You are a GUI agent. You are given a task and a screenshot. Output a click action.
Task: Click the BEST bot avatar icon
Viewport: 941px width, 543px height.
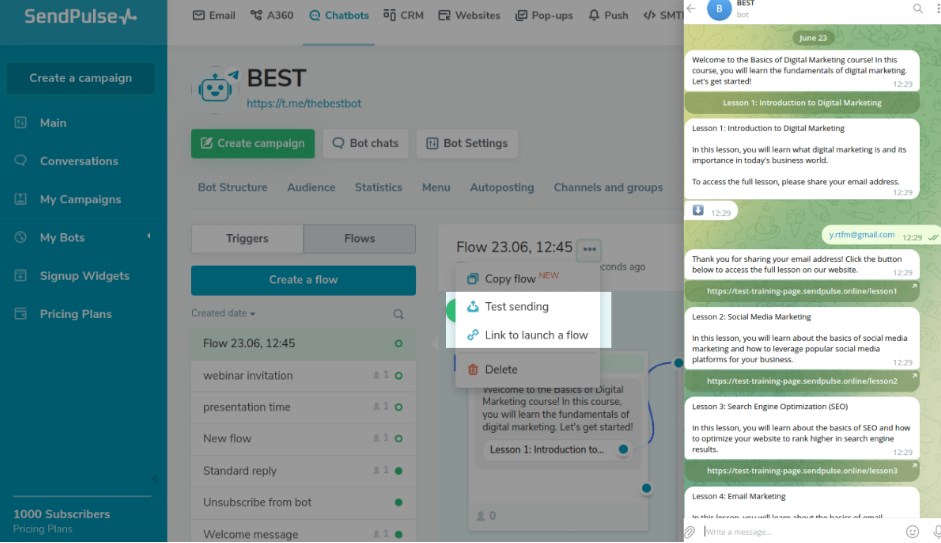click(x=215, y=90)
